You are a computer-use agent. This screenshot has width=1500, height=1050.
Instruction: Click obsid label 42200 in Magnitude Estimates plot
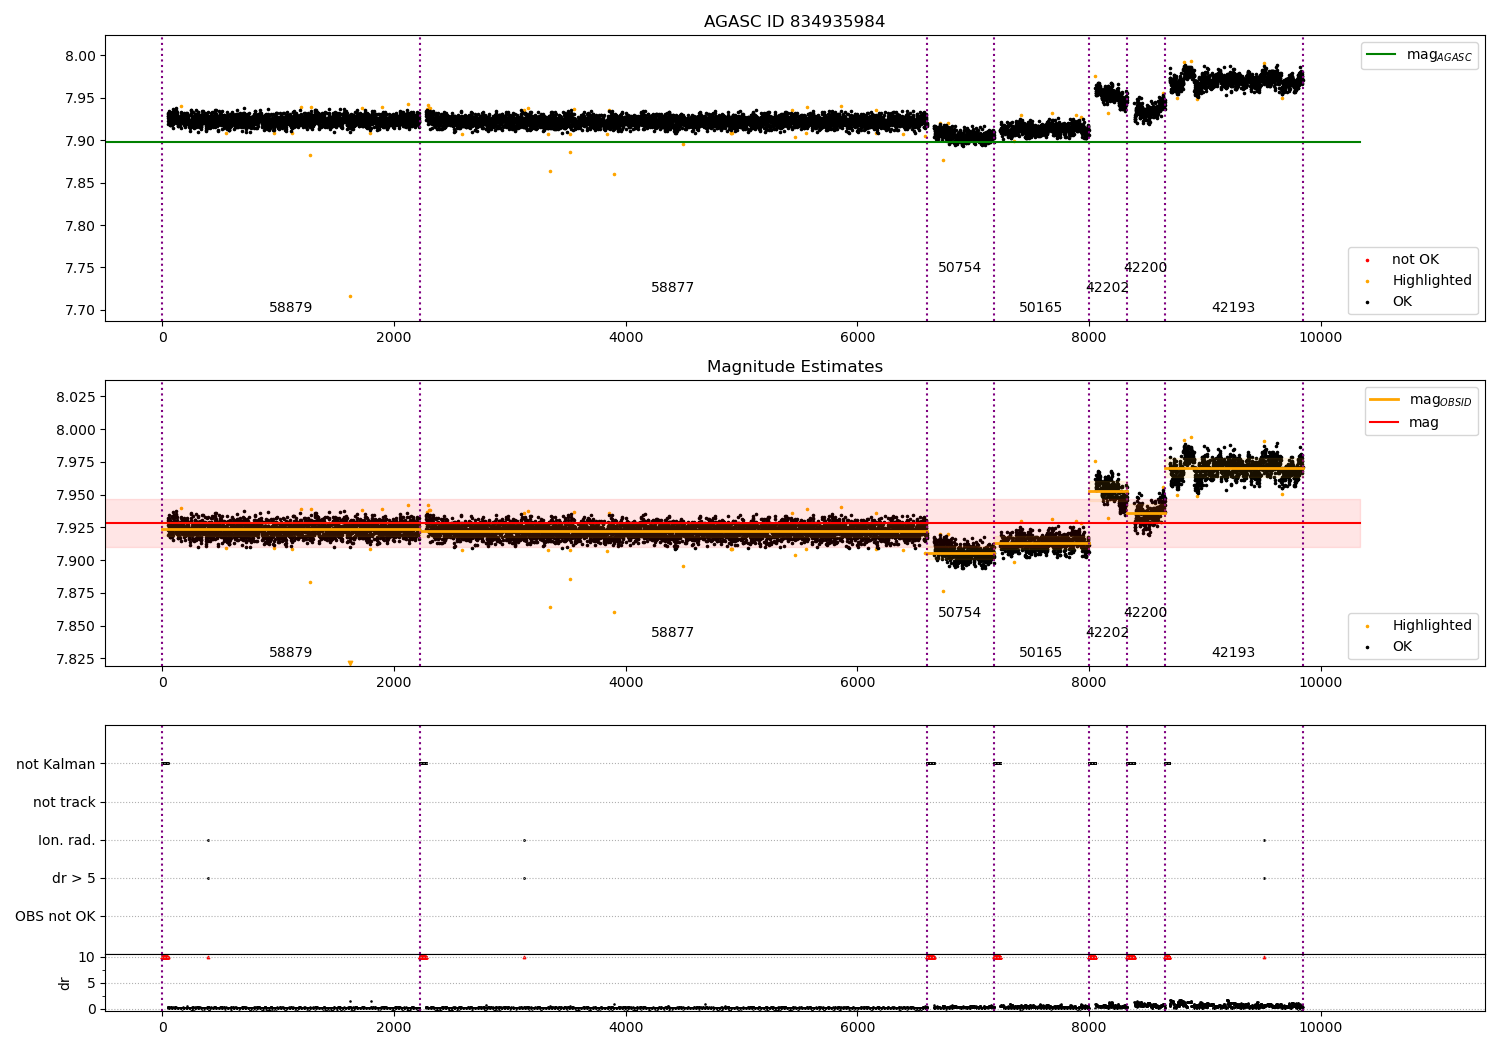pyautogui.click(x=1145, y=613)
